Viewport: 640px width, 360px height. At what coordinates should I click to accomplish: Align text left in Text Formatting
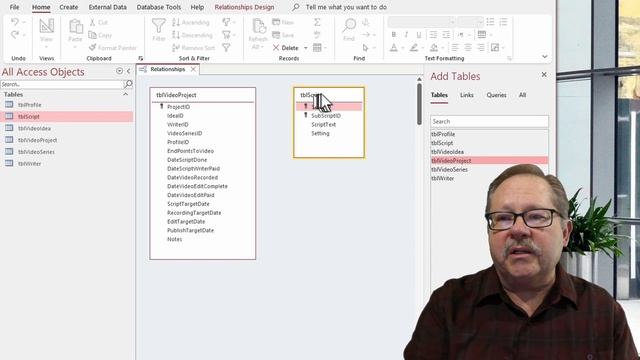(x=455, y=48)
